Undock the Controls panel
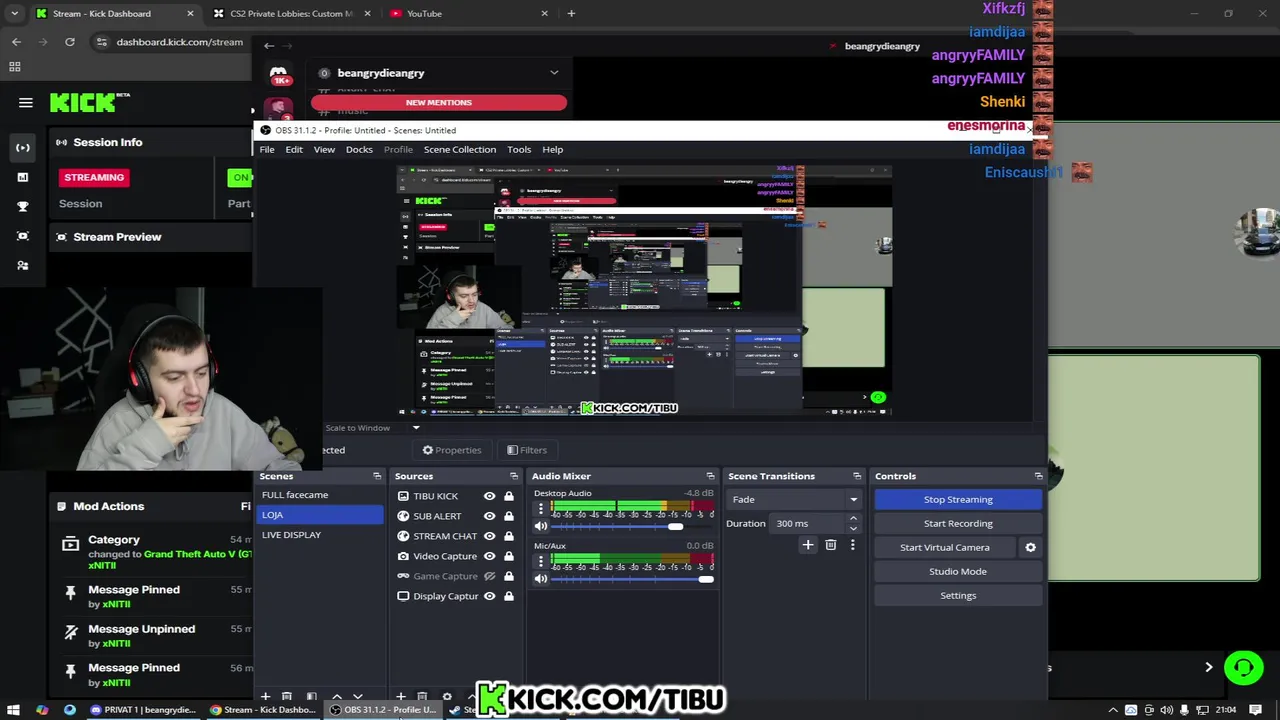The height and width of the screenshot is (720, 1280). click(x=1038, y=476)
